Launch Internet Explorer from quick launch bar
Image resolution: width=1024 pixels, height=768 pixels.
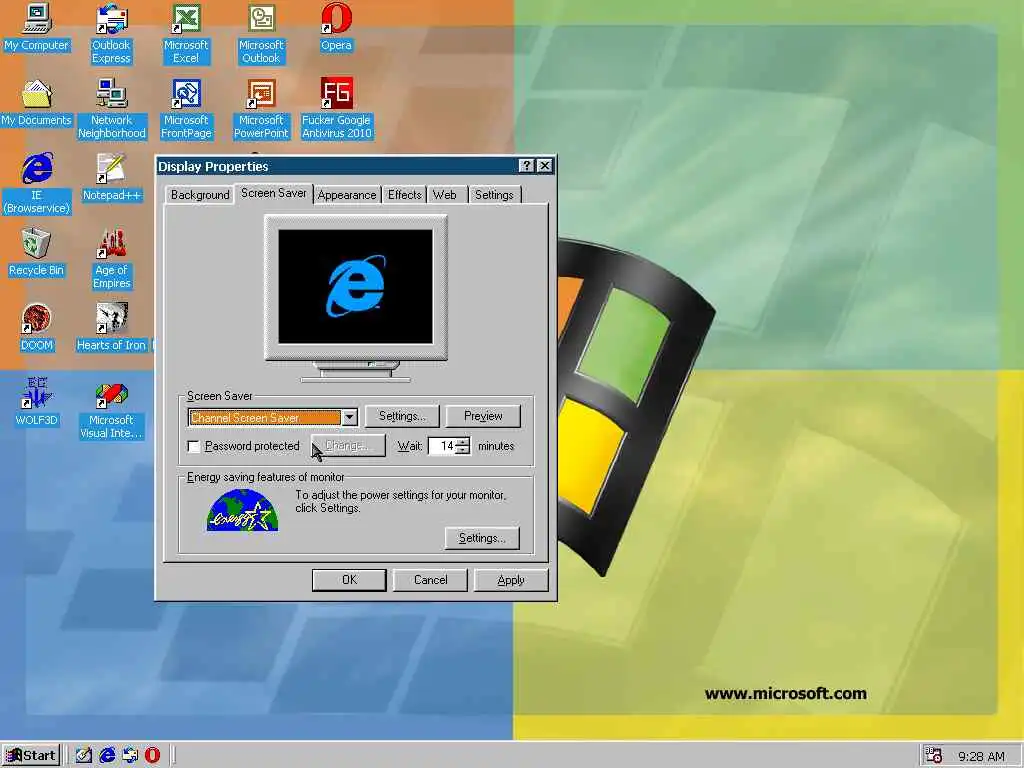point(107,756)
